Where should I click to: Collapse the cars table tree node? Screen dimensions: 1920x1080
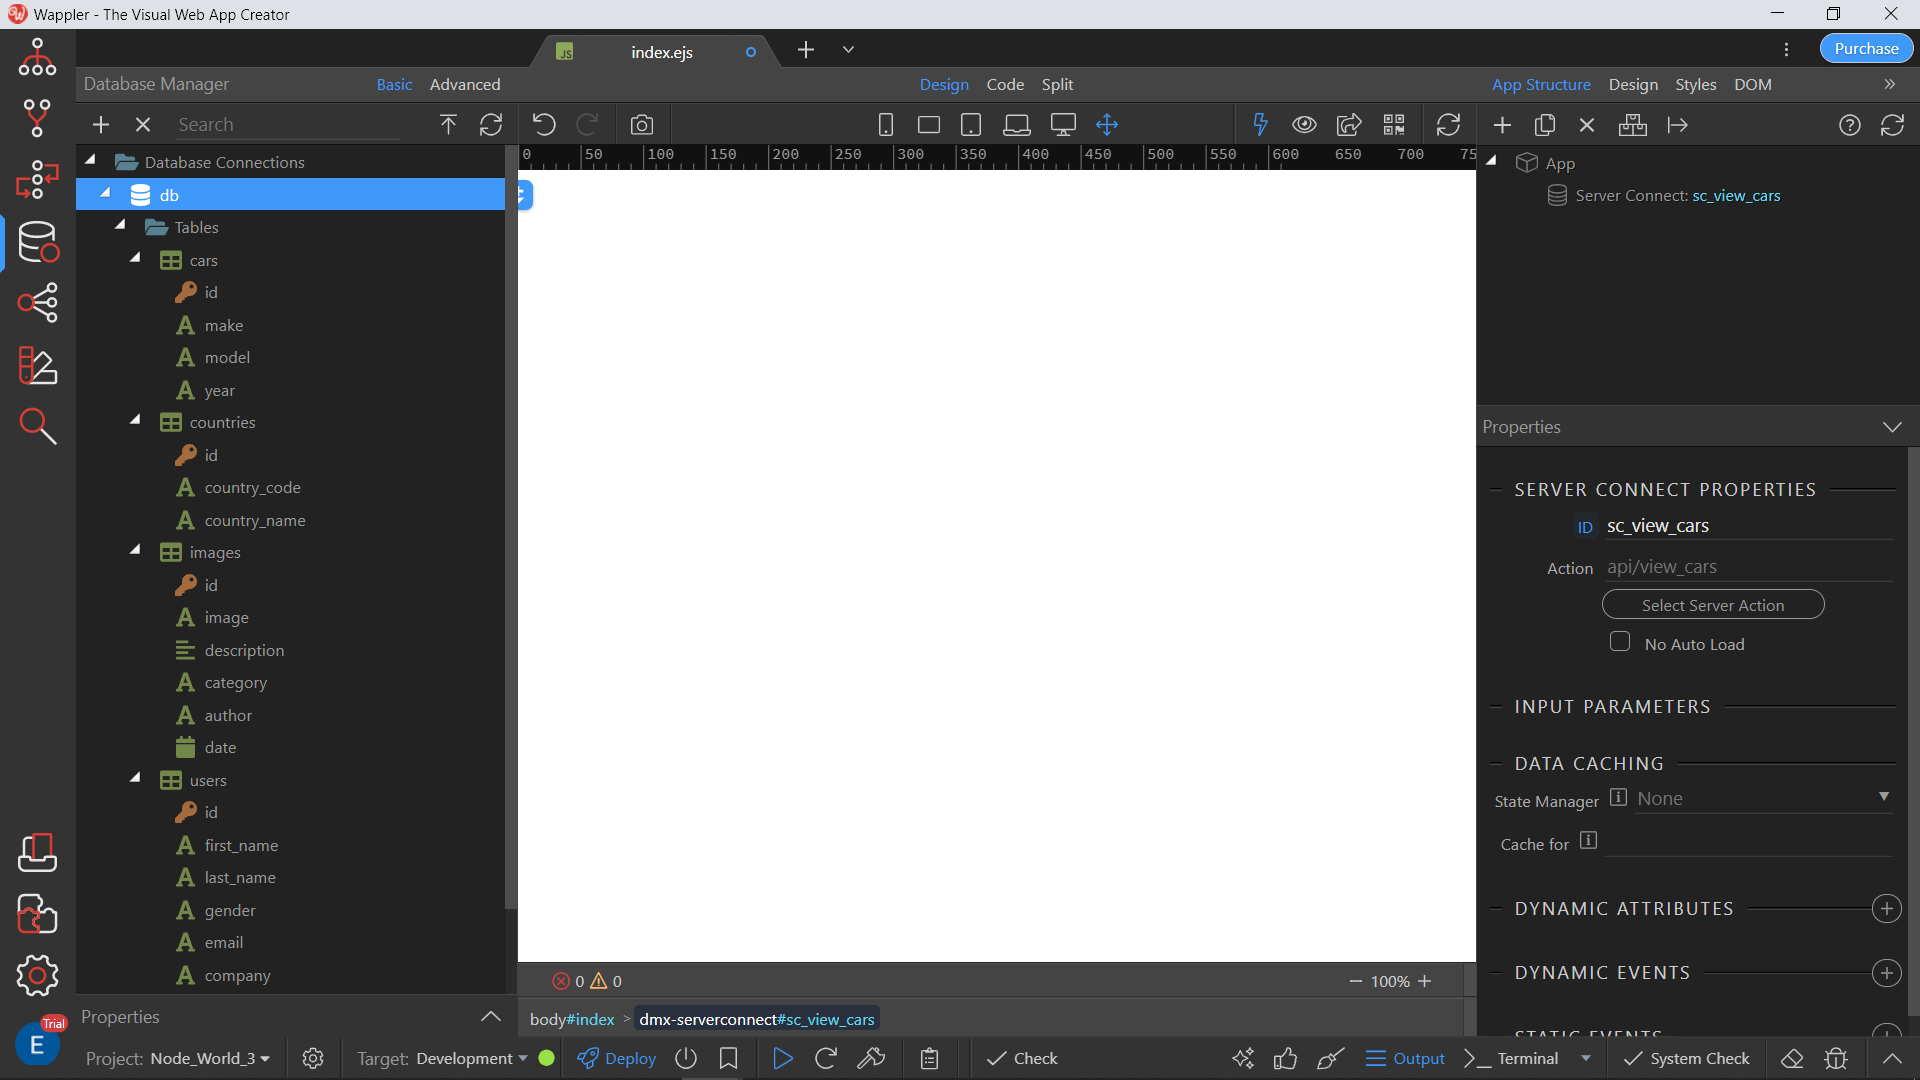(x=135, y=258)
